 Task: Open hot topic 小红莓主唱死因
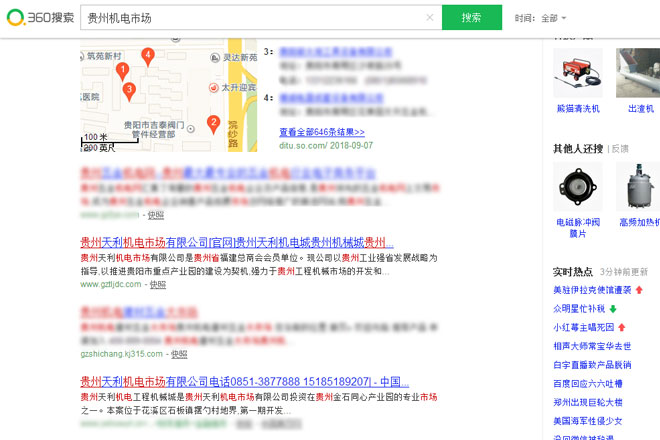583,327
